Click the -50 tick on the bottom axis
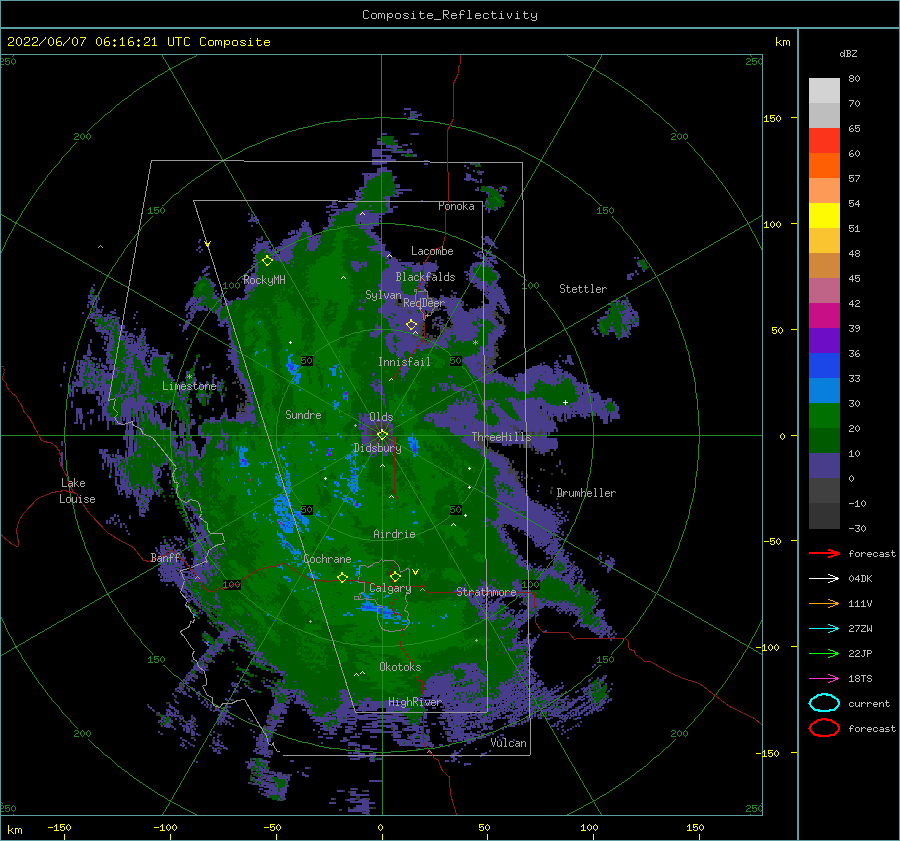900x841 pixels. [272, 827]
